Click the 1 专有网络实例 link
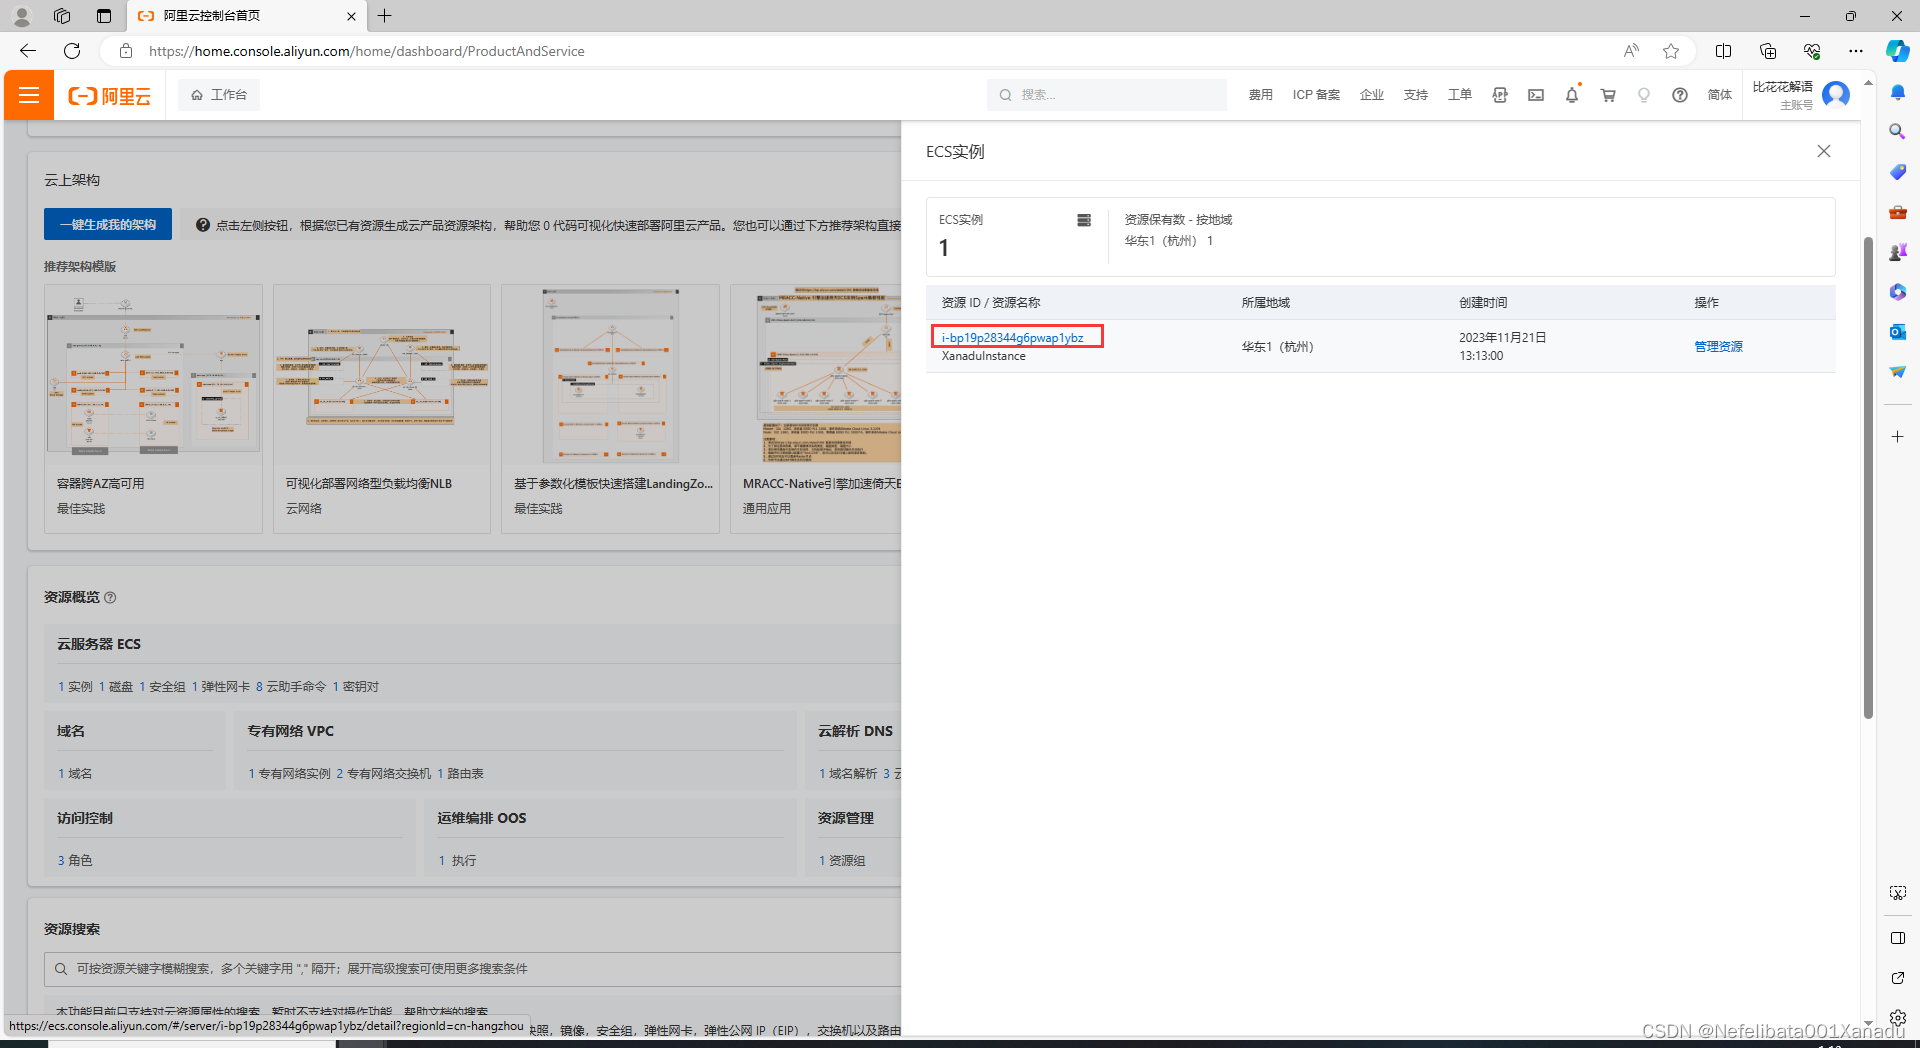 (289, 774)
